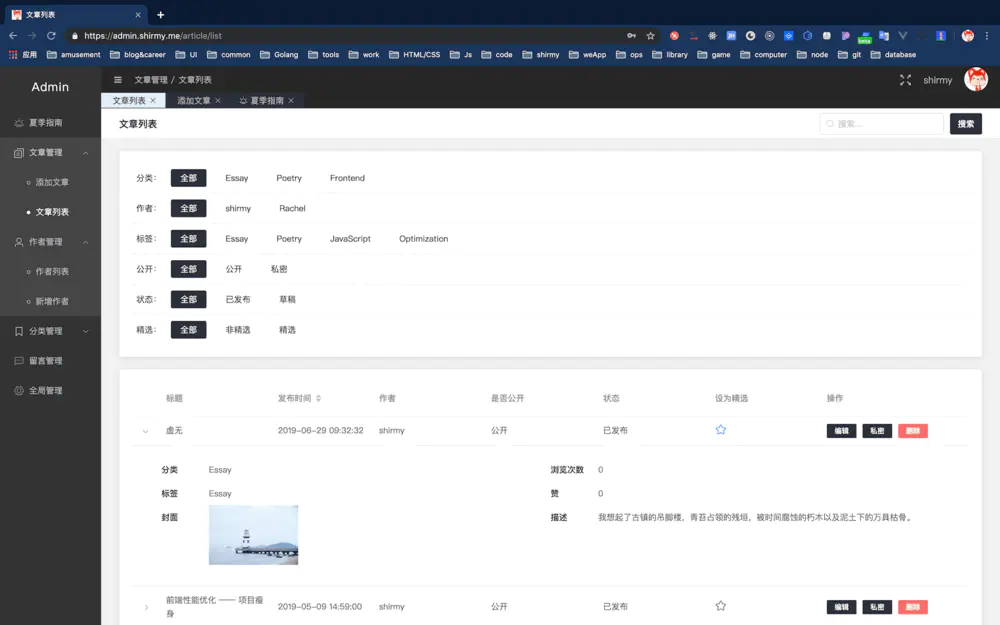1000x625 pixels.
Task: Edit the 前端性能优化 article
Action: (x=841, y=607)
